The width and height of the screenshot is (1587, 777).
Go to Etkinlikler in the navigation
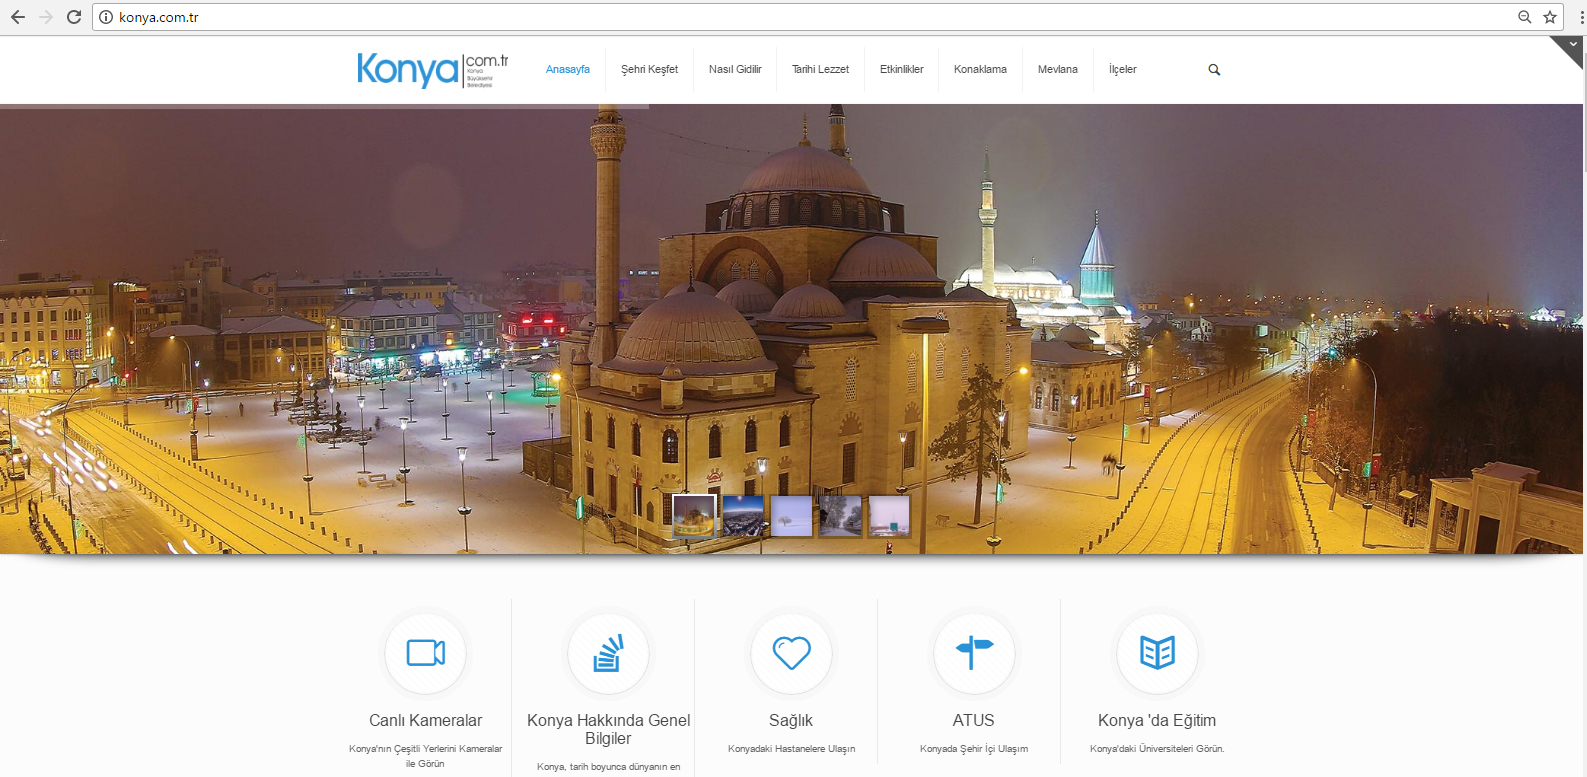coord(901,70)
